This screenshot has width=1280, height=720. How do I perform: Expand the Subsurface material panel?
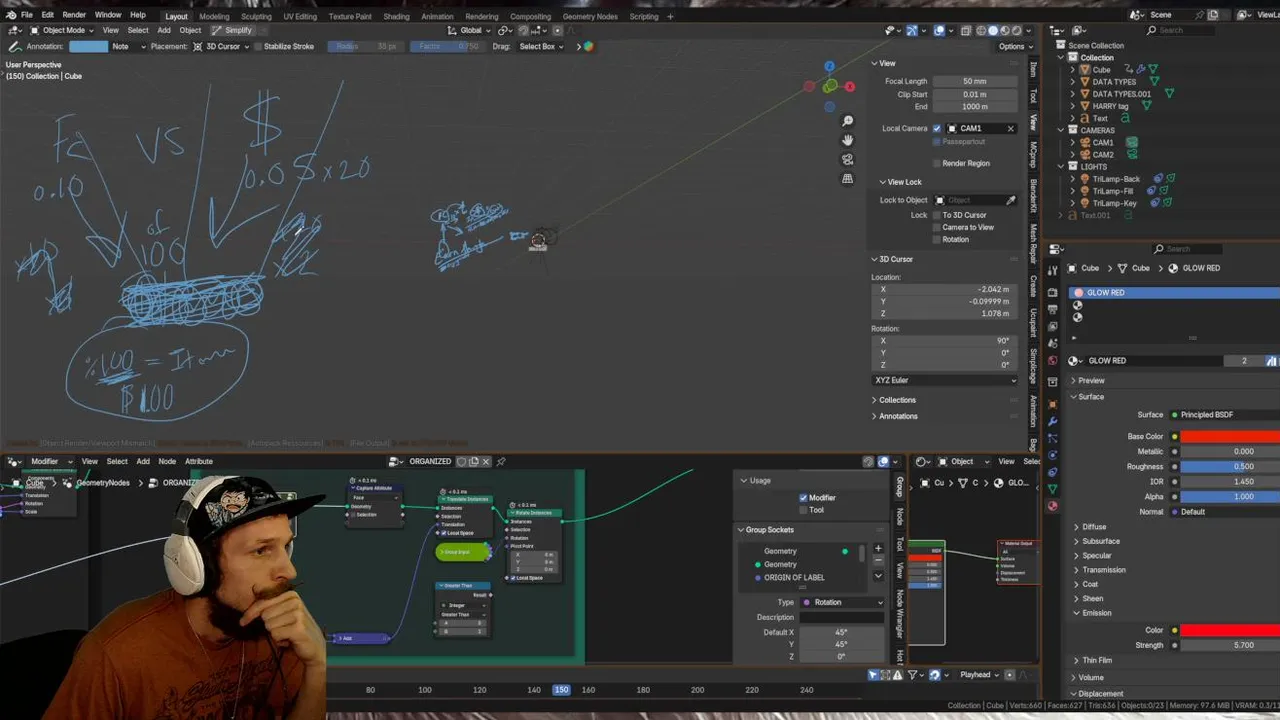click(x=1100, y=541)
